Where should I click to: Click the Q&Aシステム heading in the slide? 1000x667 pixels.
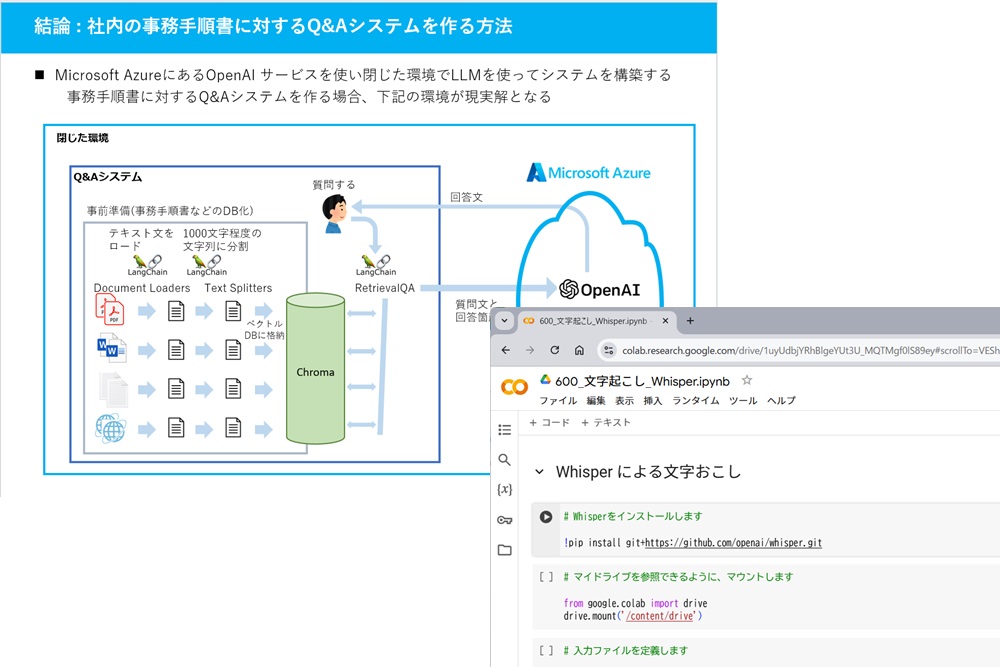click(x=108, y=177)
